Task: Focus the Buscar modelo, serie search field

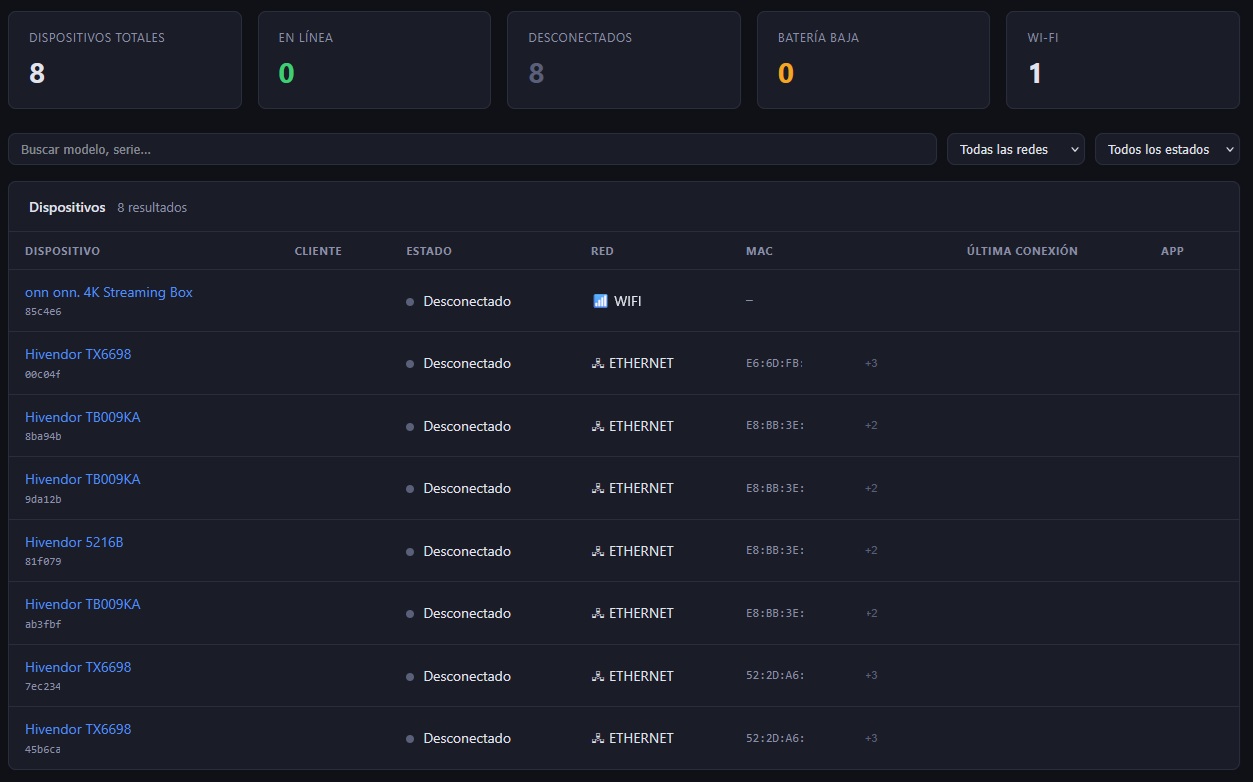Action: pyautogui.click(x=472, y=149)
